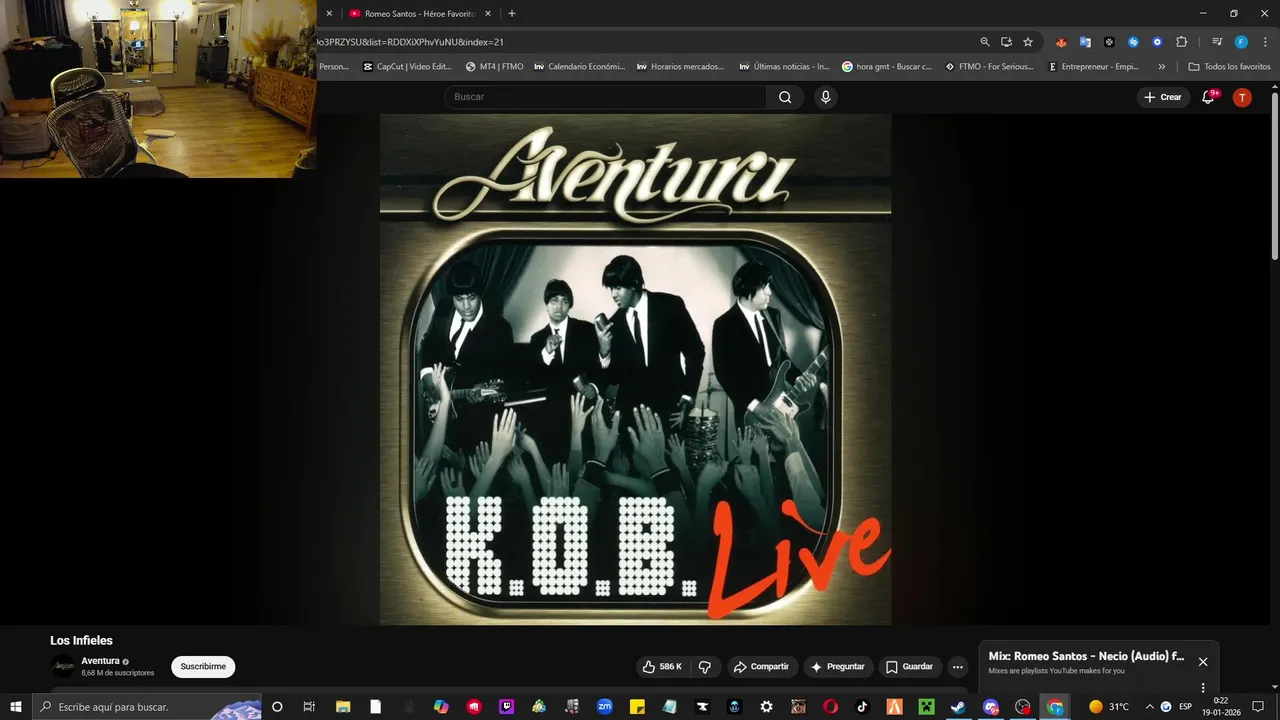Click the YouTube search magnifier button
Screen dimensions: 1280x720
tap(785, 97)
